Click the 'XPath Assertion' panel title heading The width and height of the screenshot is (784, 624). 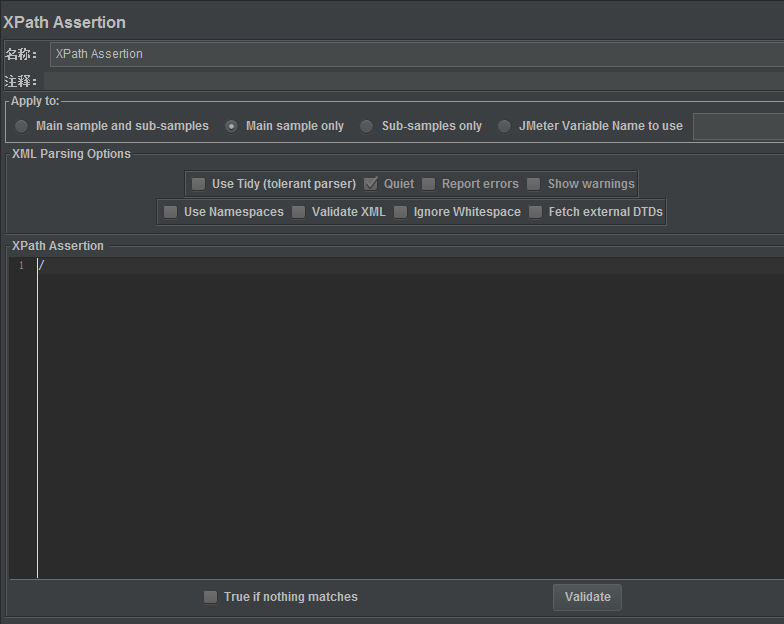[64, 22]
